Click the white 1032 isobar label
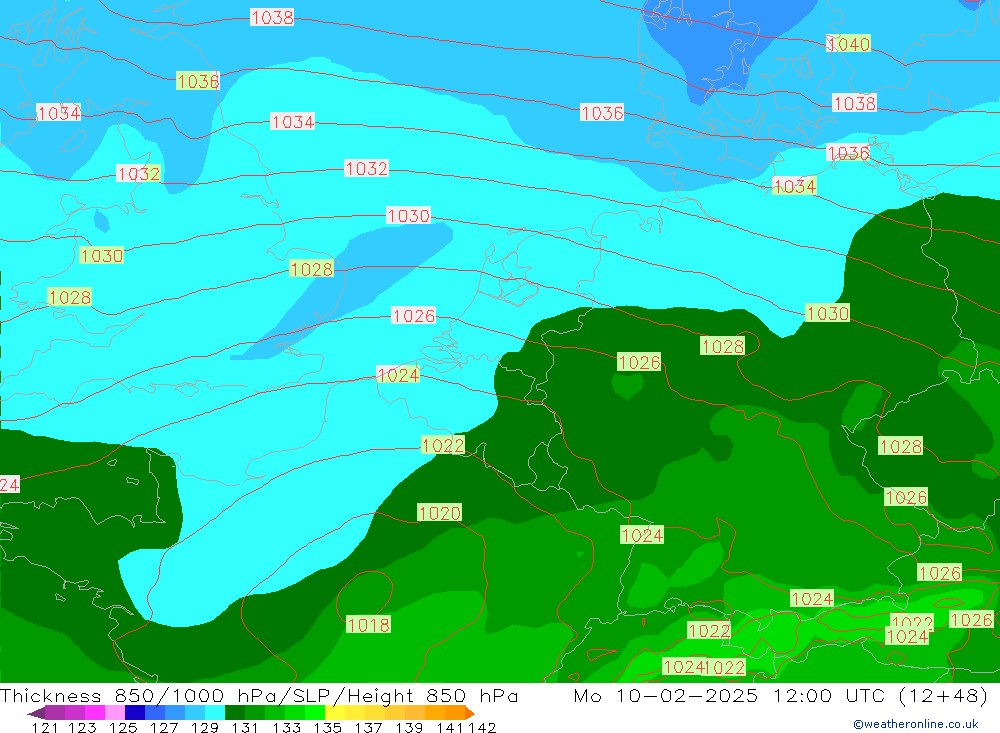Viewport: 1000px width, 733px height. pos(366,169)
